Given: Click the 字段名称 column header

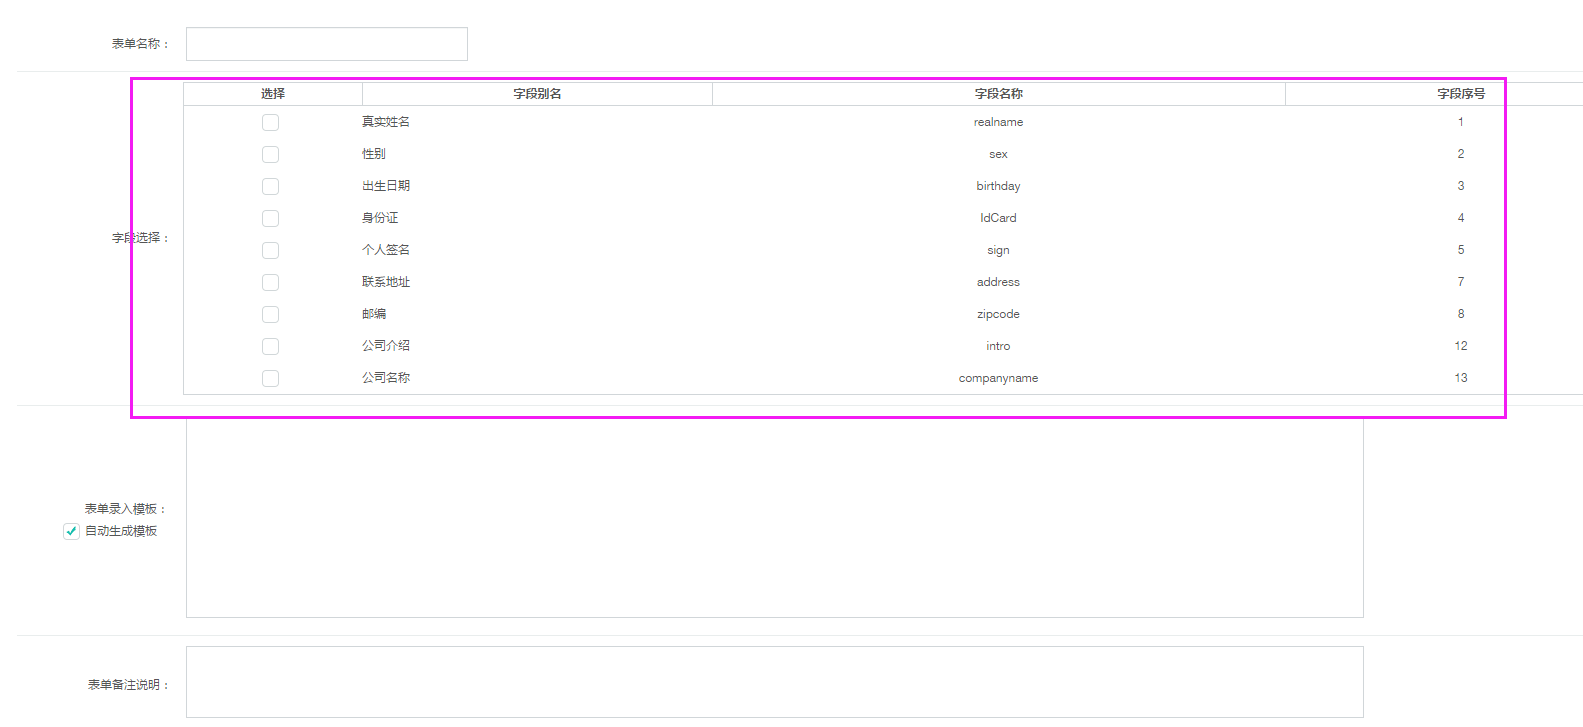Looking at the screenshot, I should [x=998, y=94].
